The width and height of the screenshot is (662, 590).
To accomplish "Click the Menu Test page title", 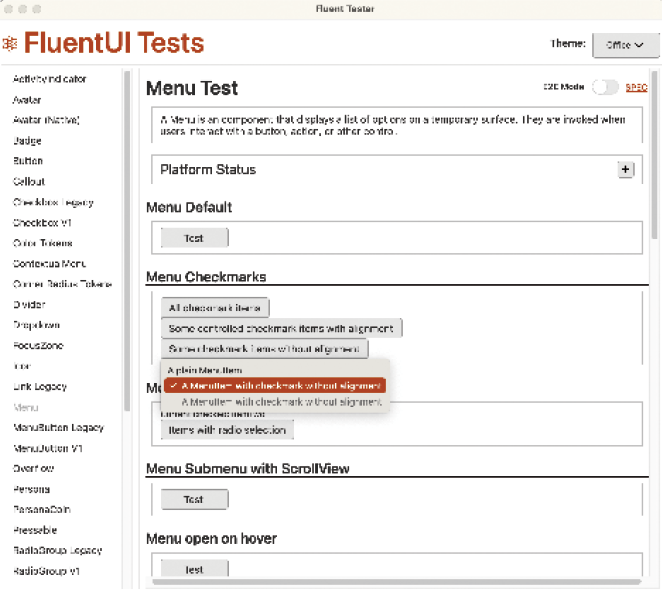I will [x=192, y=88].
